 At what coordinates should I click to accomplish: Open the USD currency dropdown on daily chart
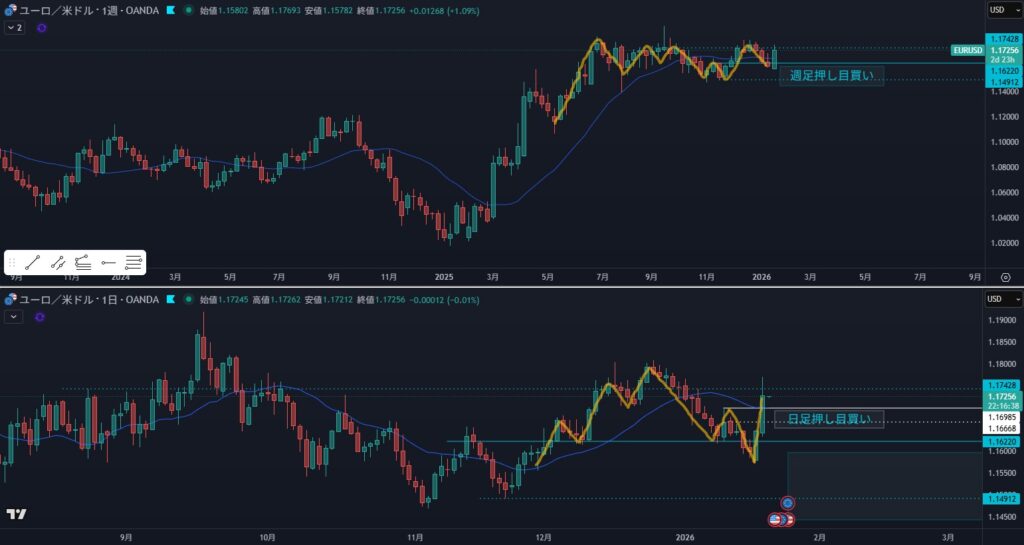(1002, 299)
